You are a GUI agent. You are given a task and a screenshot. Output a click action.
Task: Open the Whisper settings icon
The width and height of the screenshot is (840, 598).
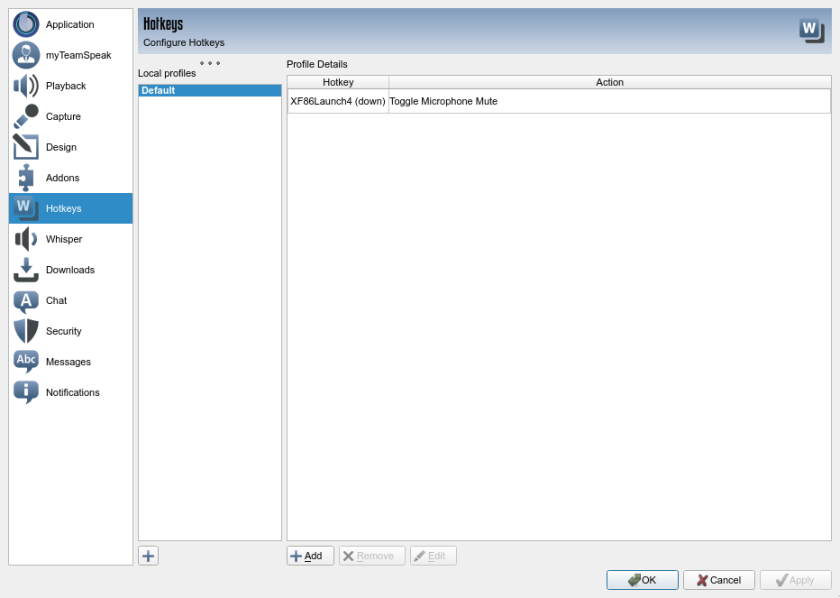tap(26, 239)
